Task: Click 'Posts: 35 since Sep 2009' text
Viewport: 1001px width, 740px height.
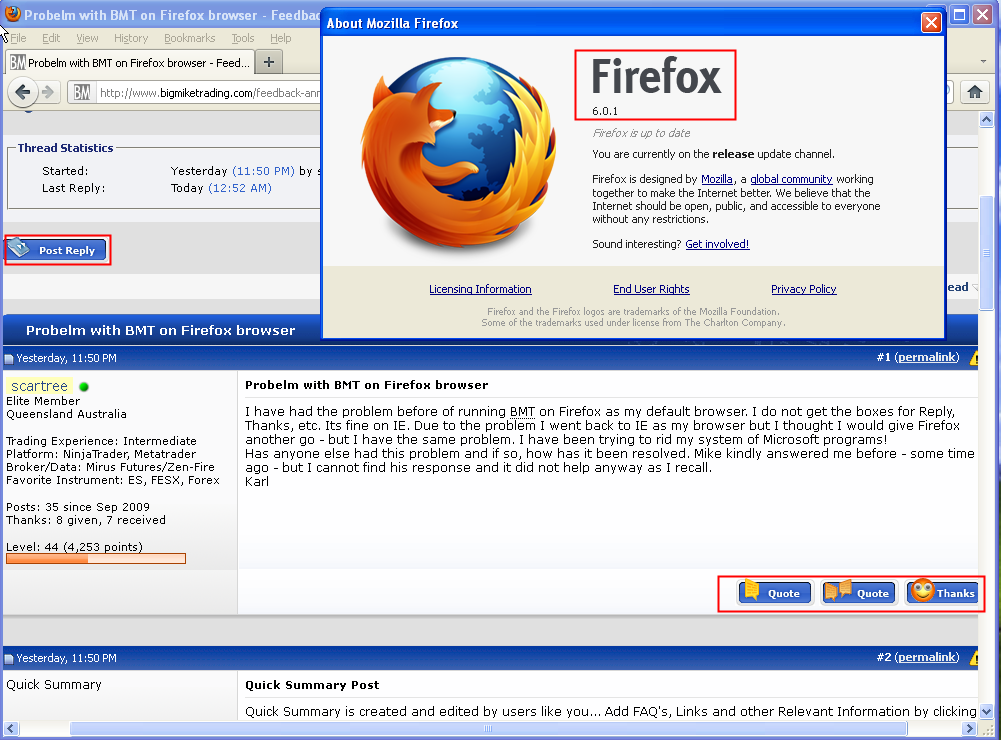Action: (x=78, y=507)
